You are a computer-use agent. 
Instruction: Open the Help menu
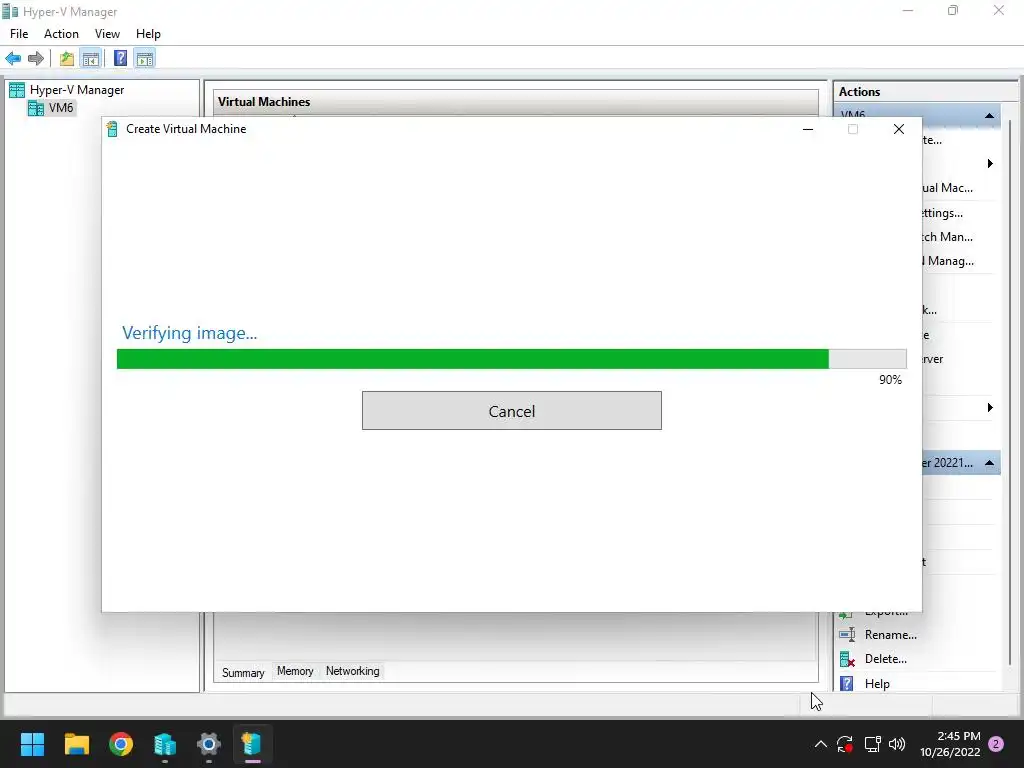click(148, 34)
